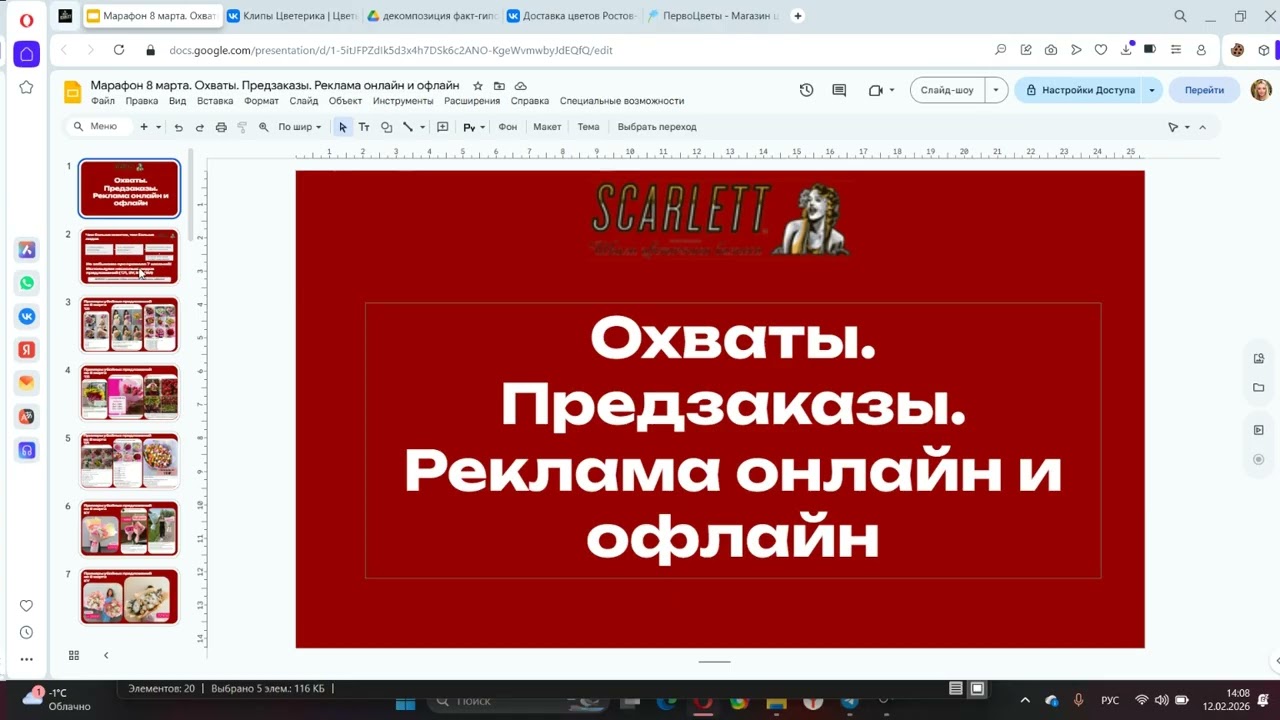This screenshot has width=1280, height=720.
Task: Open the Инструменты menu
Action: coord(403,101)
